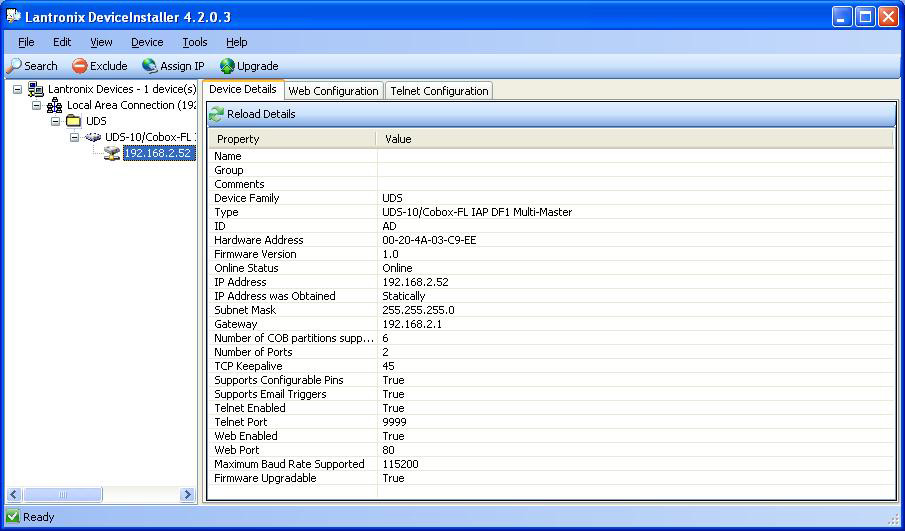This screenshot has height=531, width=905.
Task: Collapse the Local Area Connection node
Action: (36, 106)
